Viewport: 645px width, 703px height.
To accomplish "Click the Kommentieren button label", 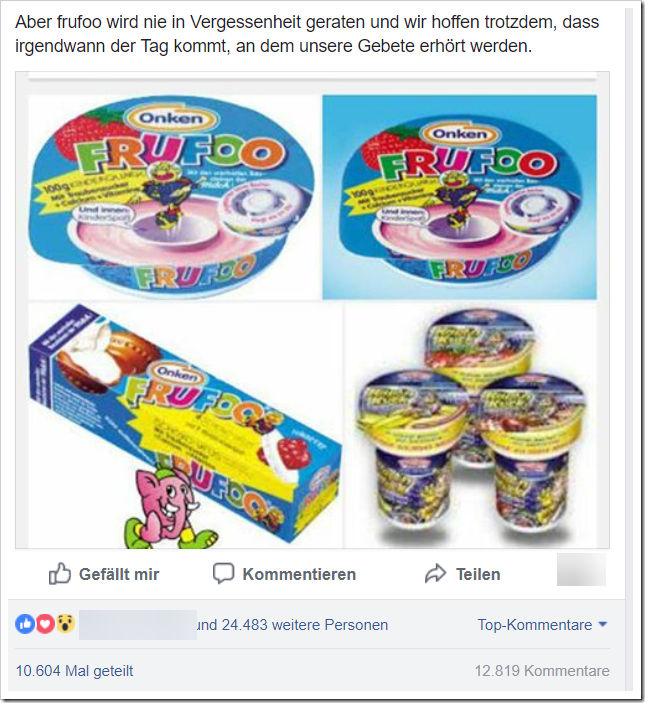I will pos(299,574).
